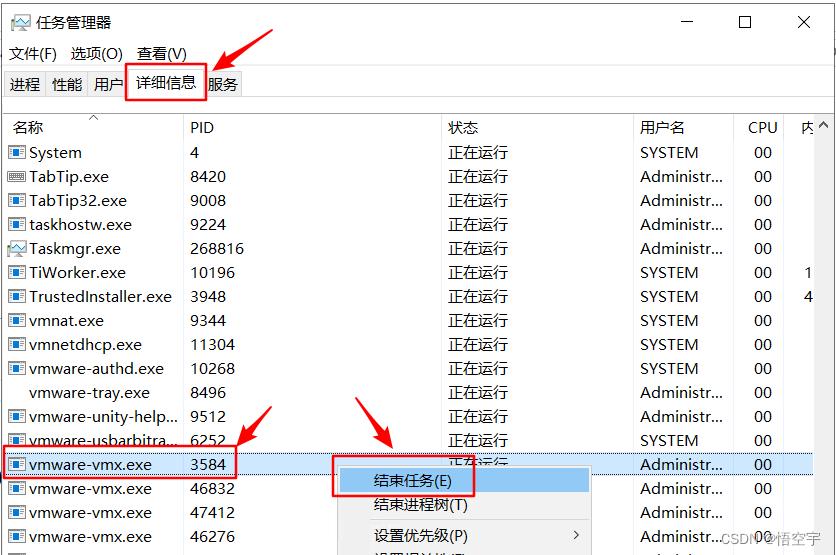Click the Taskmgr.exe process icon

(17, 248)
